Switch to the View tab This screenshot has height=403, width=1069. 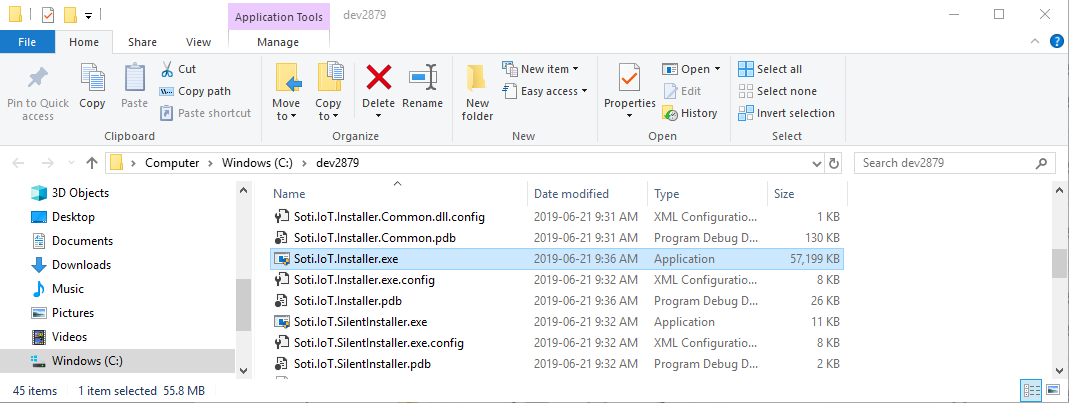(198, 42)
